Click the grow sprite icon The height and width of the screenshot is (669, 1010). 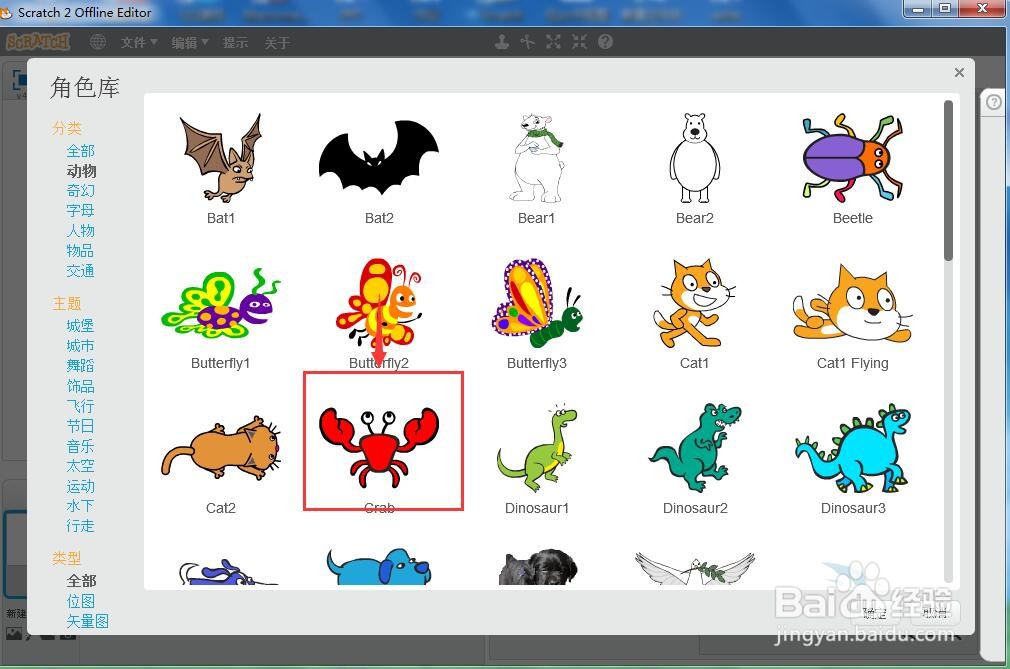tap(553, 42)
